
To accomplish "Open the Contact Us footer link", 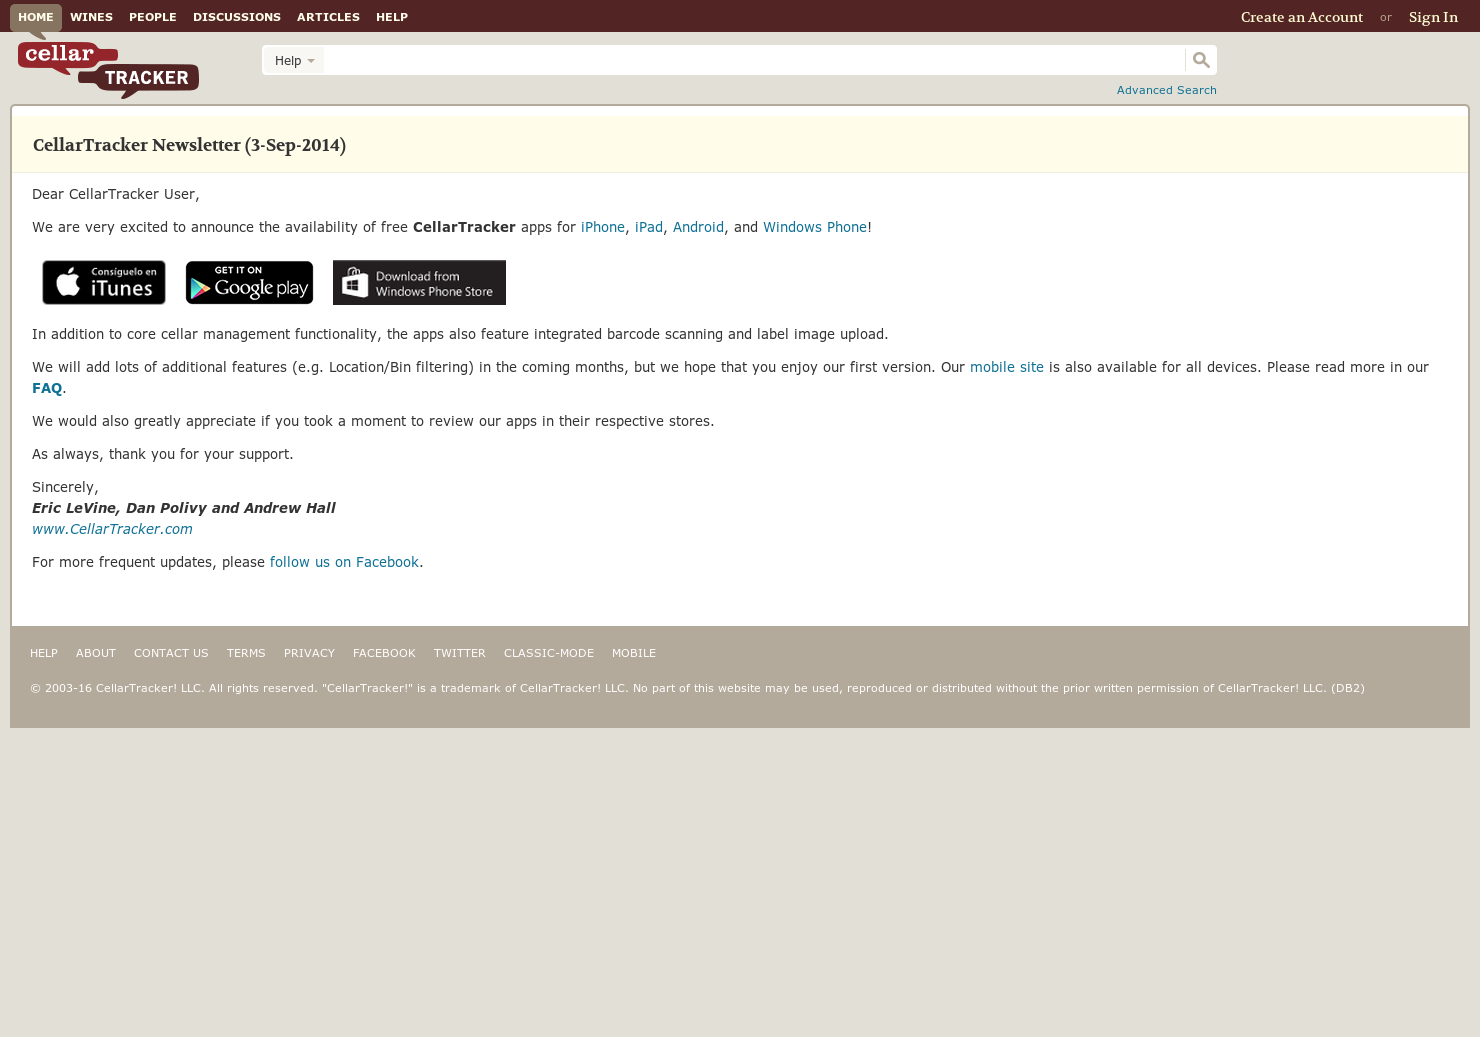I will pyautogui.click(x=171, y=653).
